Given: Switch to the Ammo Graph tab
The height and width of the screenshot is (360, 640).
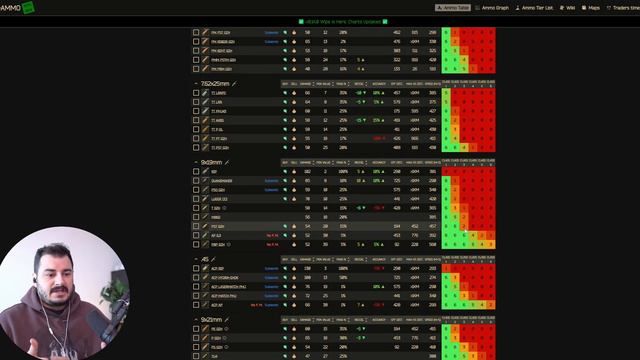Looking at the screenshot, I should [491, 8].
